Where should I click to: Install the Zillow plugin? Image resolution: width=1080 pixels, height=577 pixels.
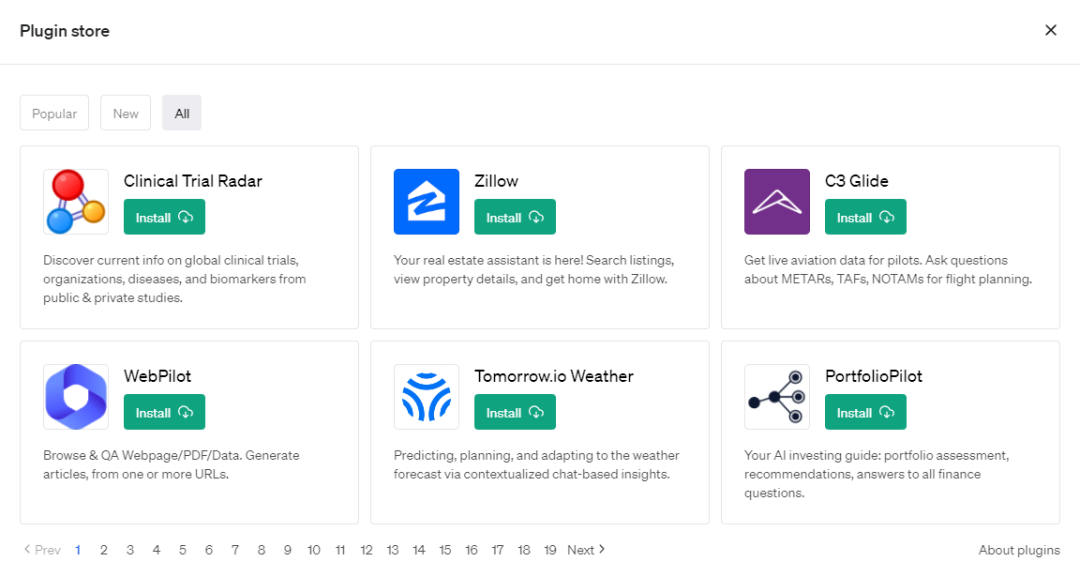[514, 218]
